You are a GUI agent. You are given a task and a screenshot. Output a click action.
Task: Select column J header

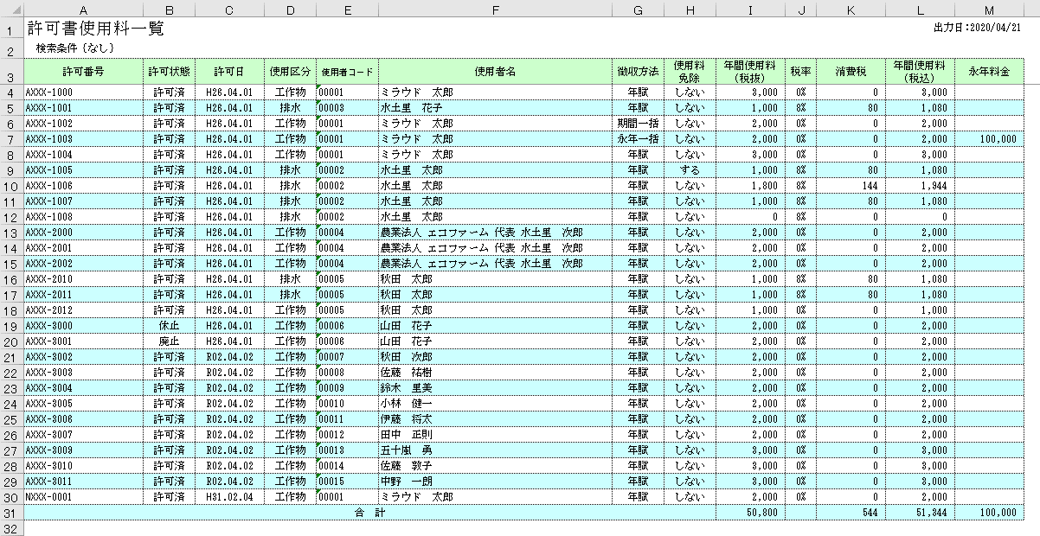[801, 9]
